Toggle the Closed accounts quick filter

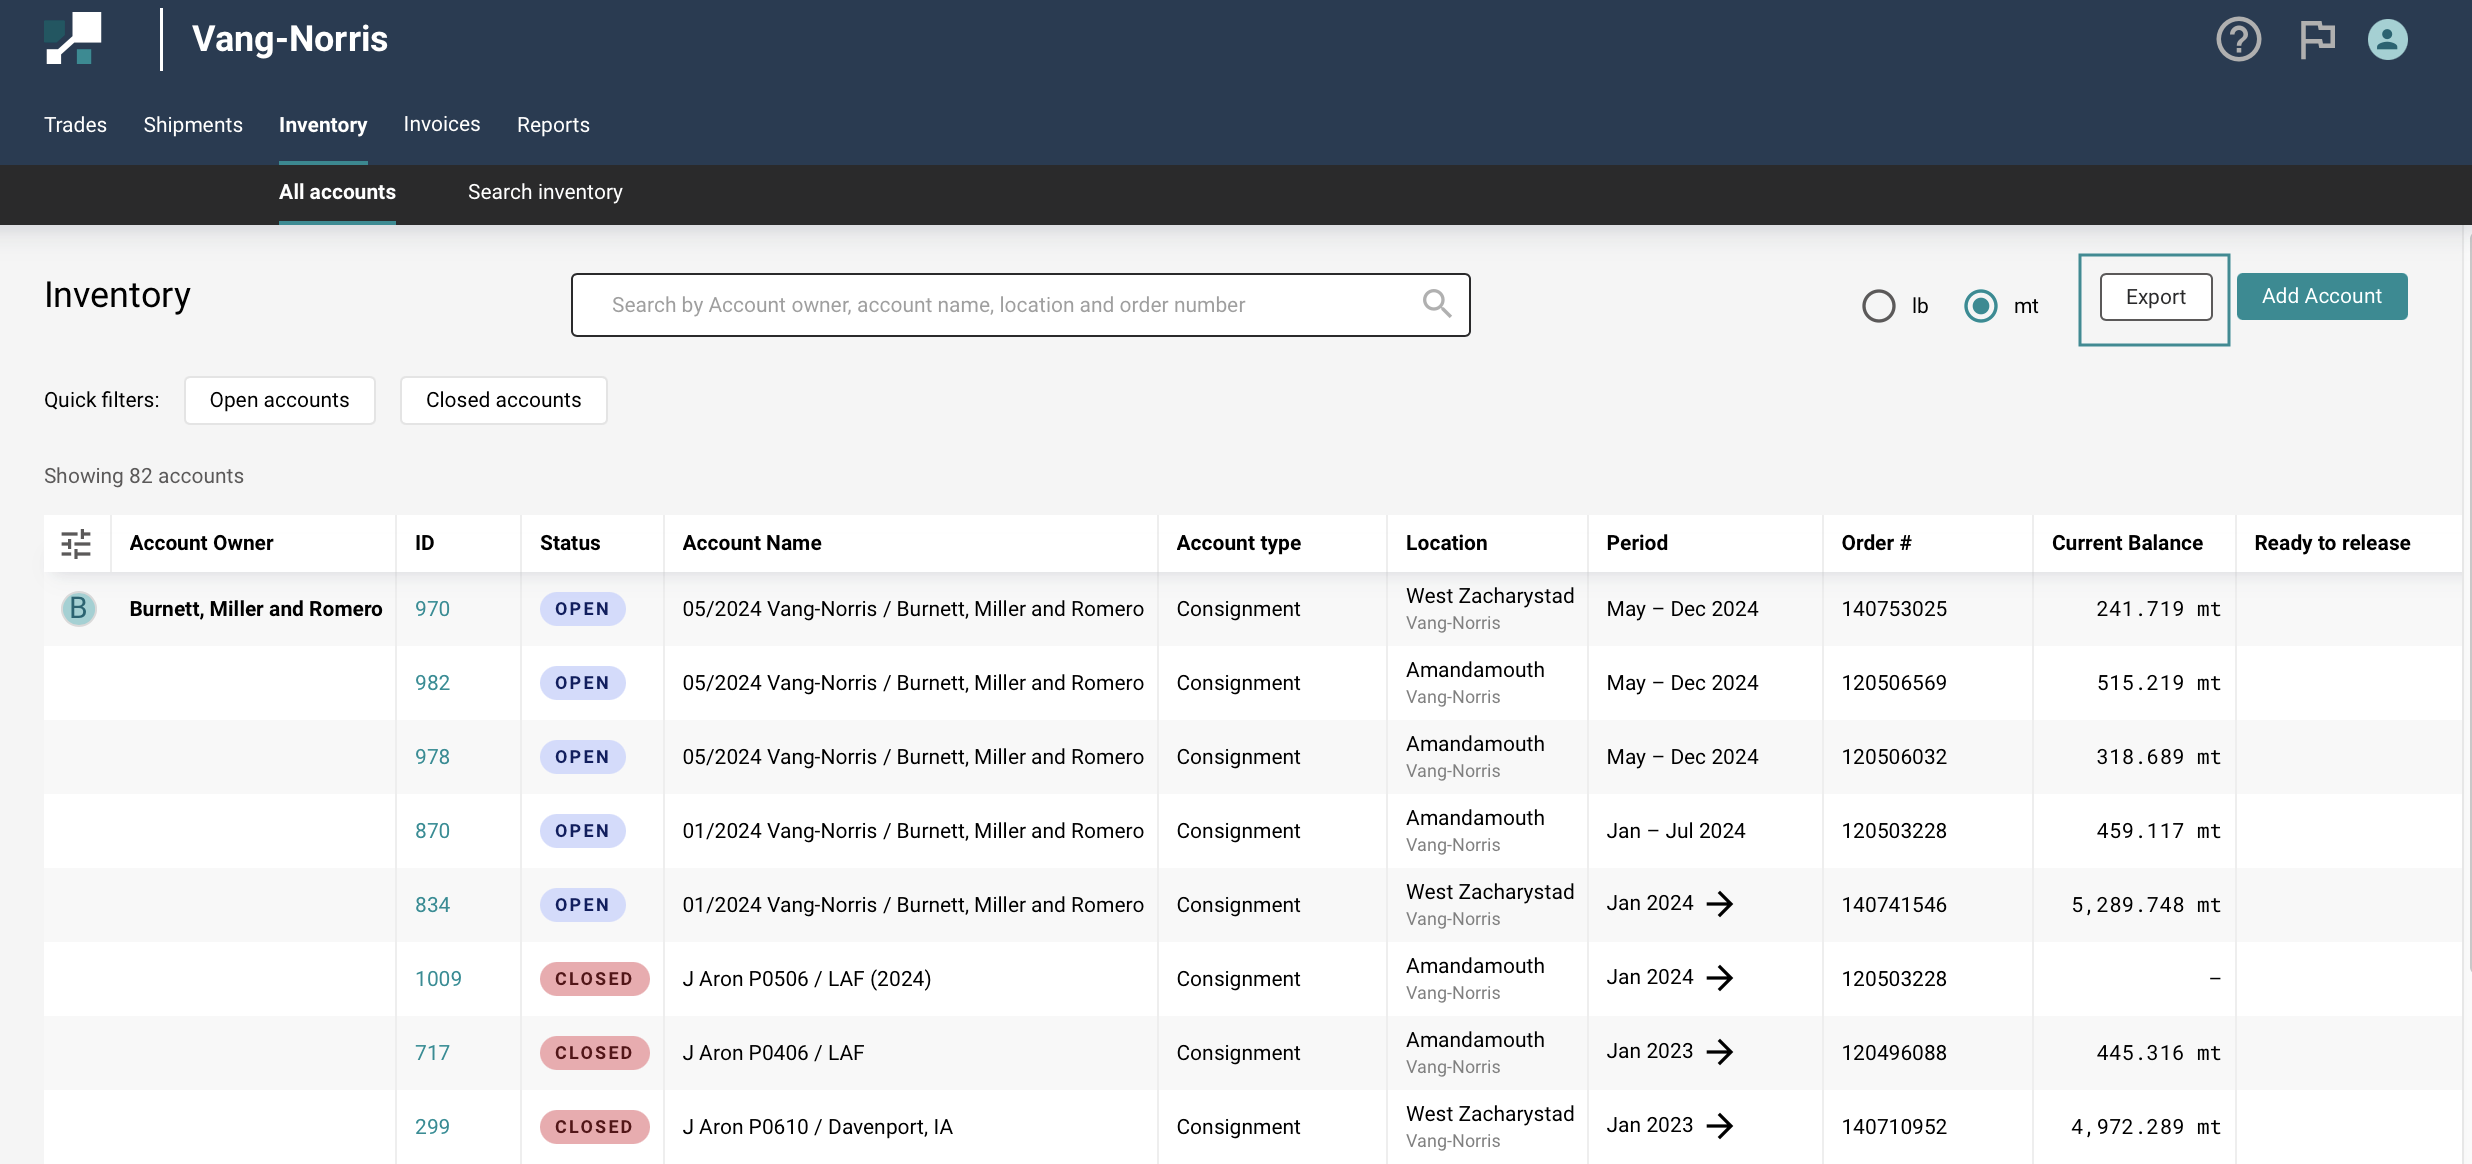[x=503, y=400]
